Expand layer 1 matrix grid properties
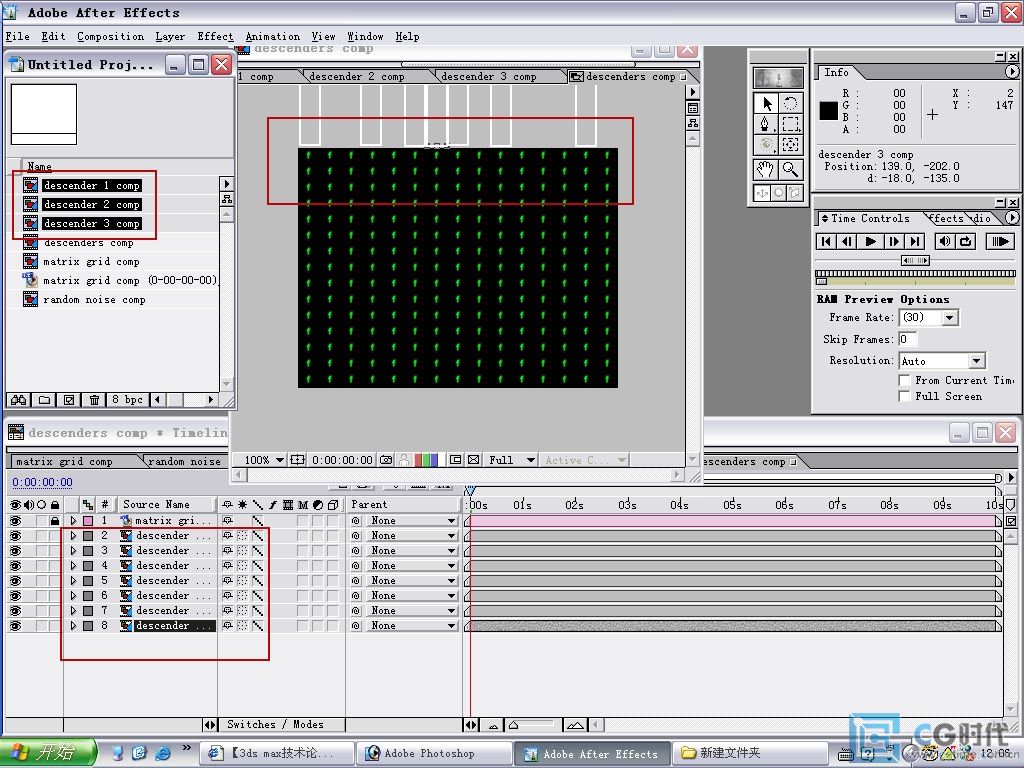This screenshot has height=768, width=1024. pyautogui.click(x=73, y=520)
